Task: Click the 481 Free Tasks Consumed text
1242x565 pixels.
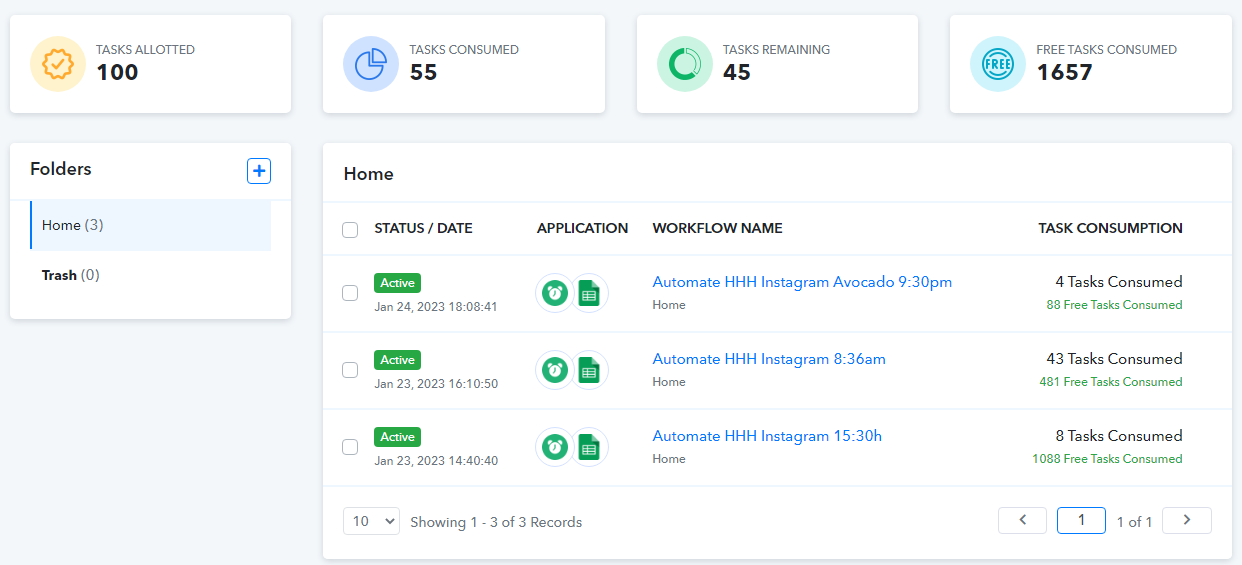Action: pyautogui.click(x=1111, y=382)
